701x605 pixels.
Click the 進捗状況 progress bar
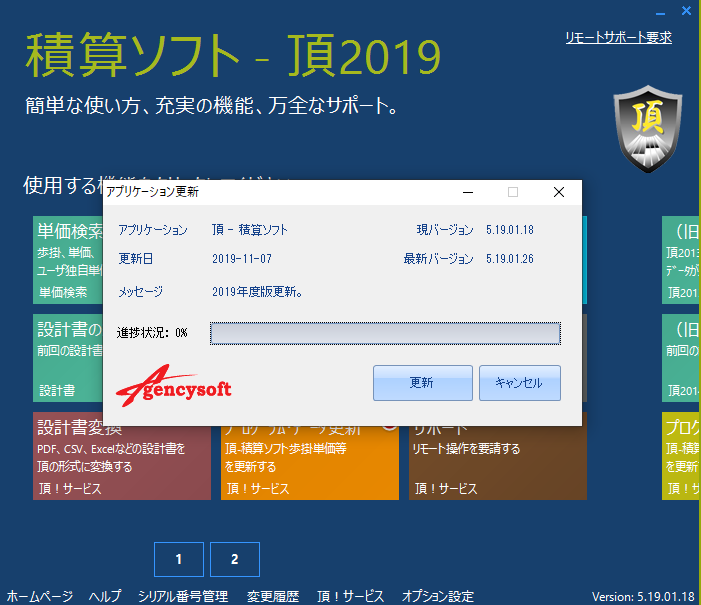(x=385, y=333)
